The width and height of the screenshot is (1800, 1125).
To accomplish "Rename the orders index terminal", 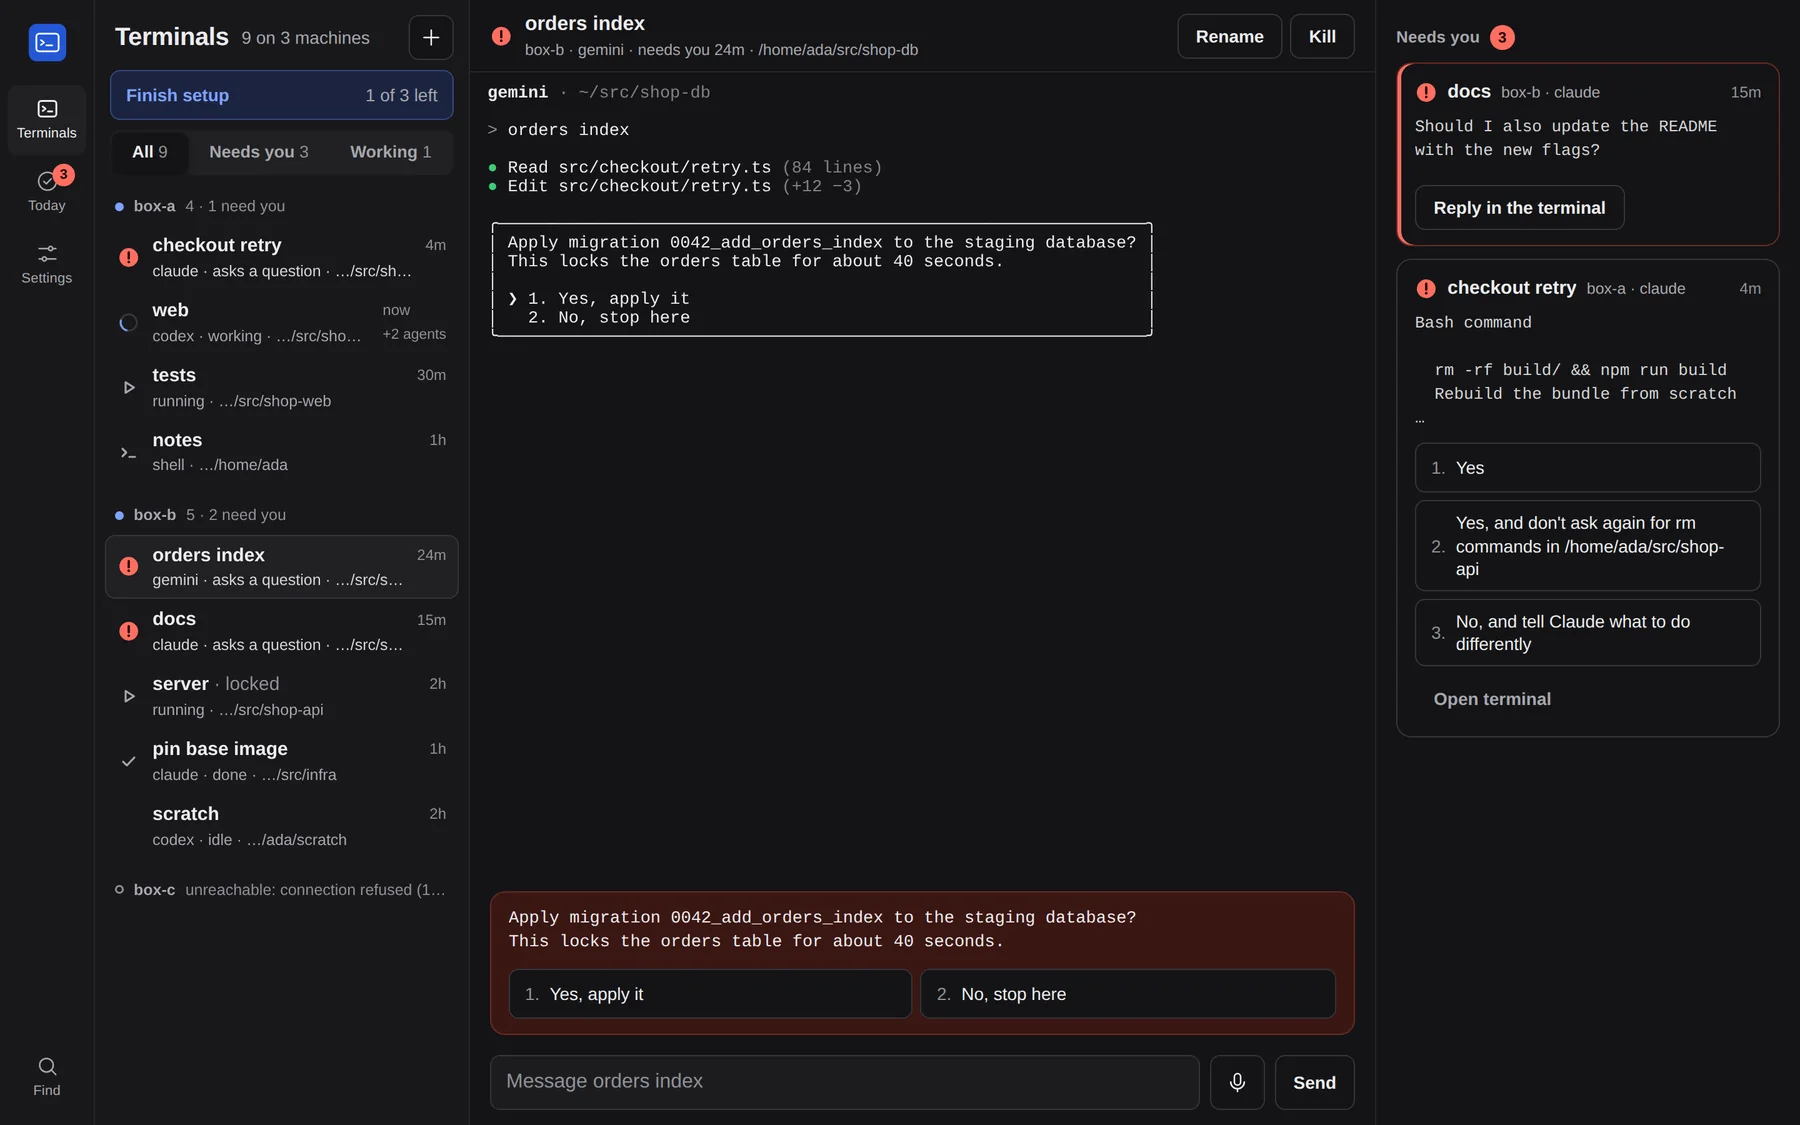I will tap(1229, 36).
